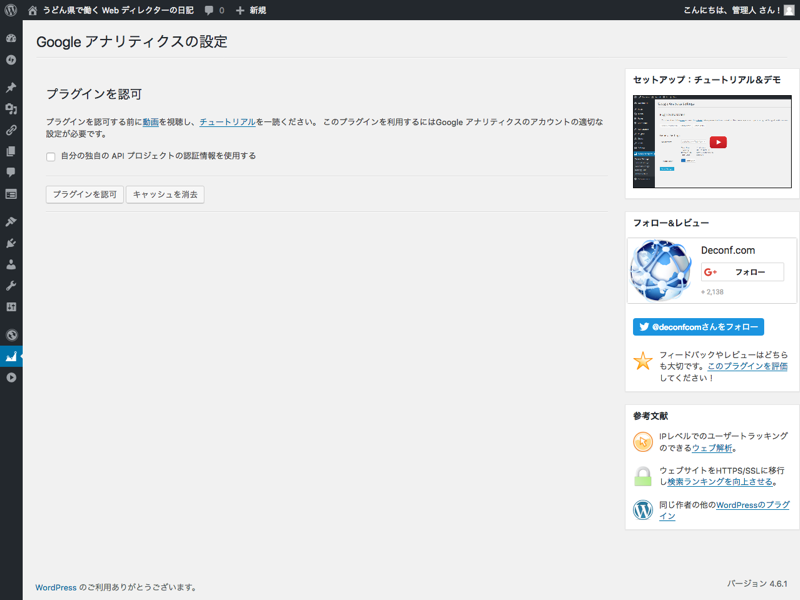Open the Dashboard gauge icon in sidebar
The image size is (800, 600).
point(11,38)
